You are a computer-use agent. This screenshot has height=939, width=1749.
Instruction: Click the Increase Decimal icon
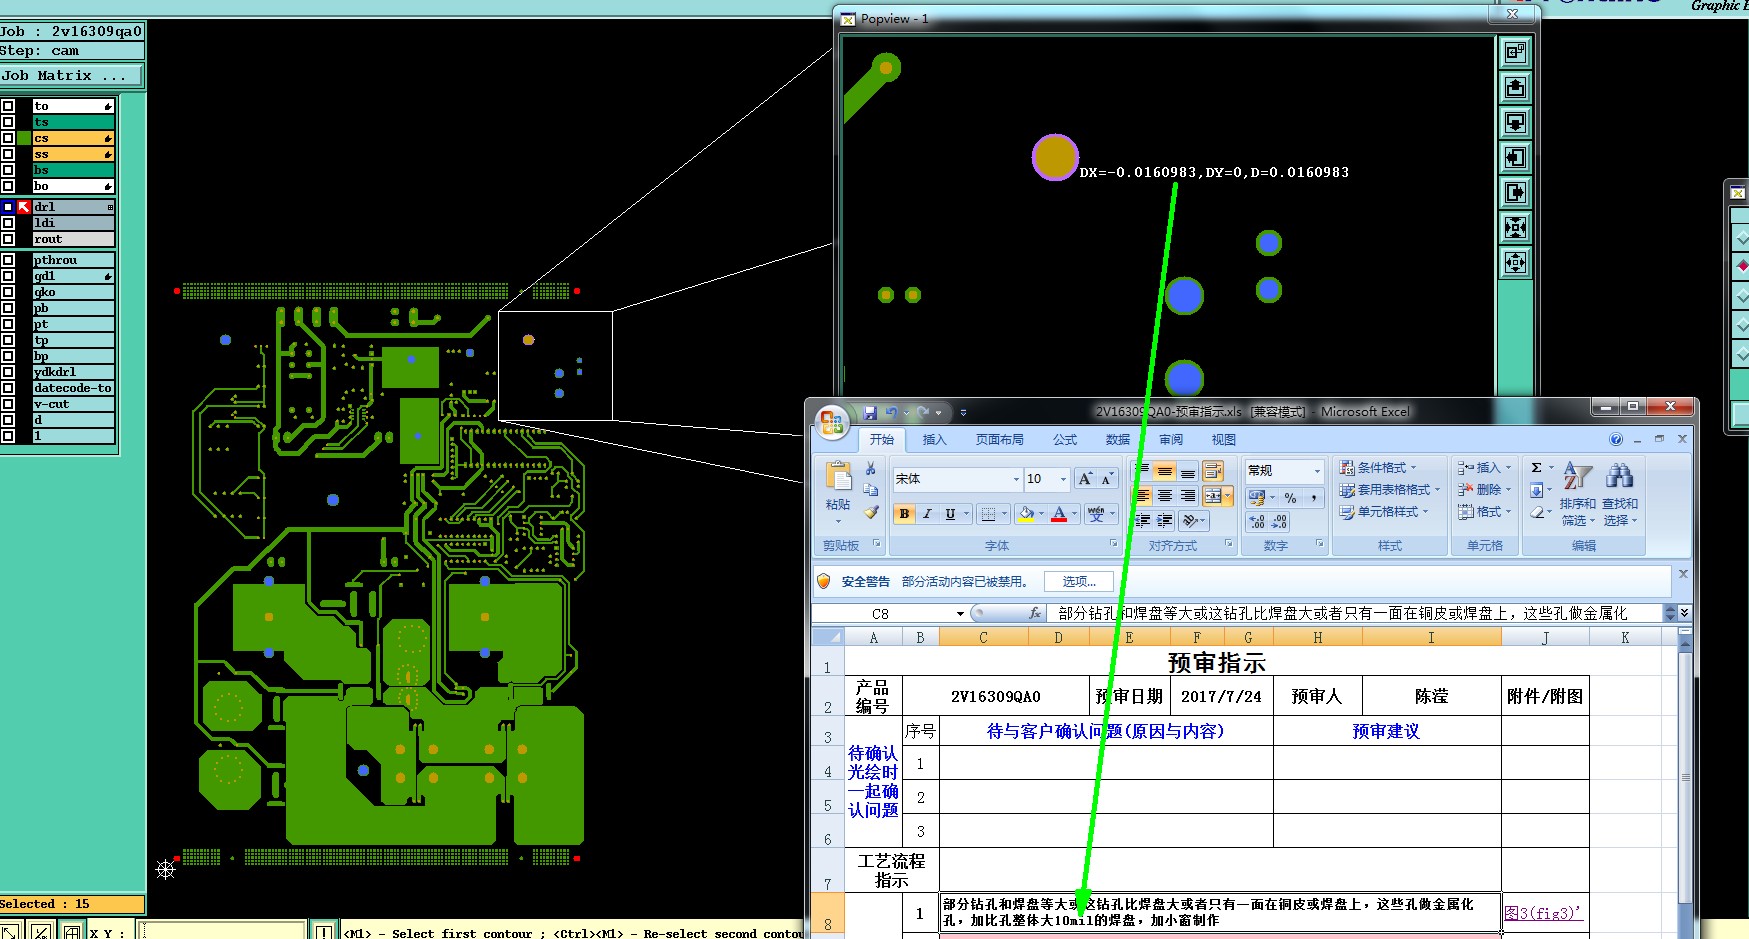click(1258, 522)
